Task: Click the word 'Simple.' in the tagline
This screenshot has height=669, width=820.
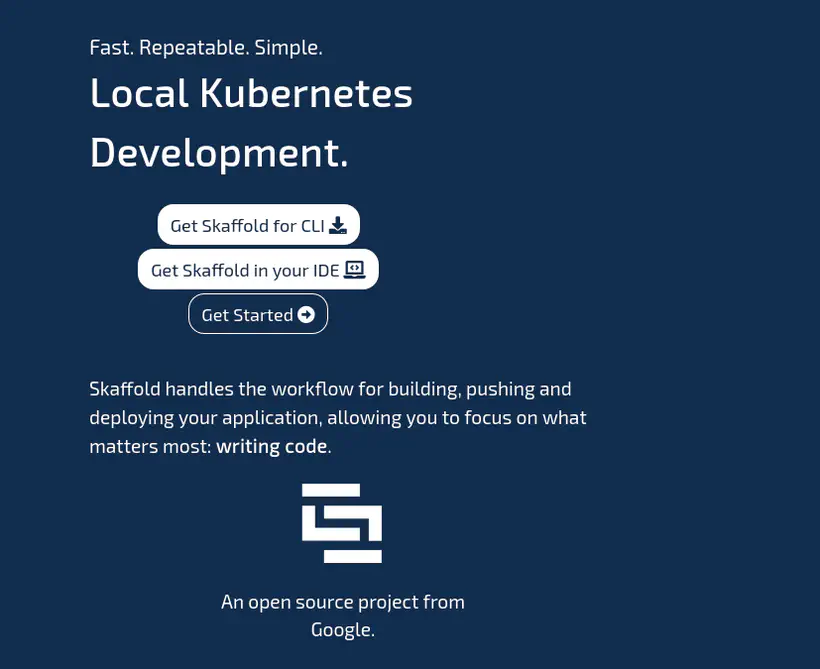Action: coord(288,47)
